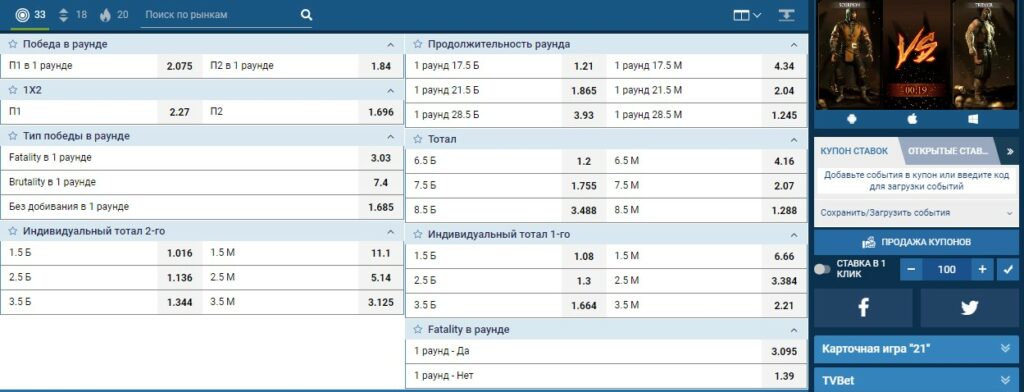Screen dimensions: 1024x392
Task: Click the stake amount 100 field
Action: tap(946, 269)
